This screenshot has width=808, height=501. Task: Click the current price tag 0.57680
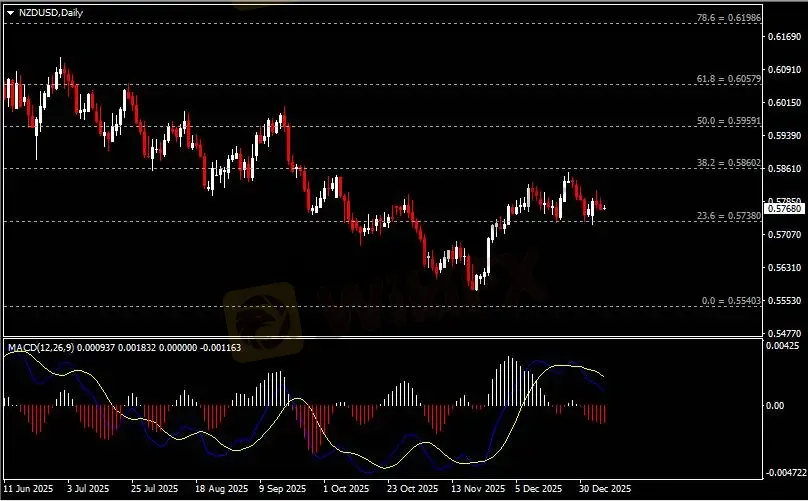coord(784,209)
